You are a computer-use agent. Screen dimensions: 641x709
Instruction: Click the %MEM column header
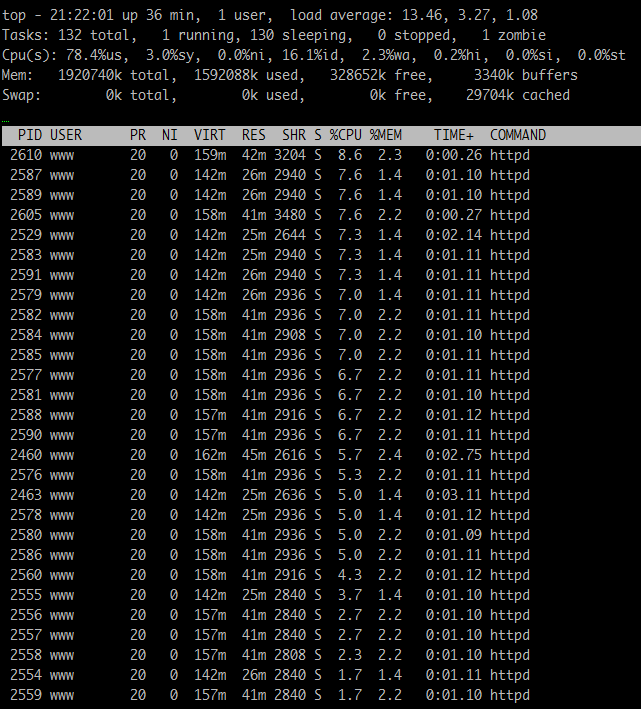coord(385,135)
